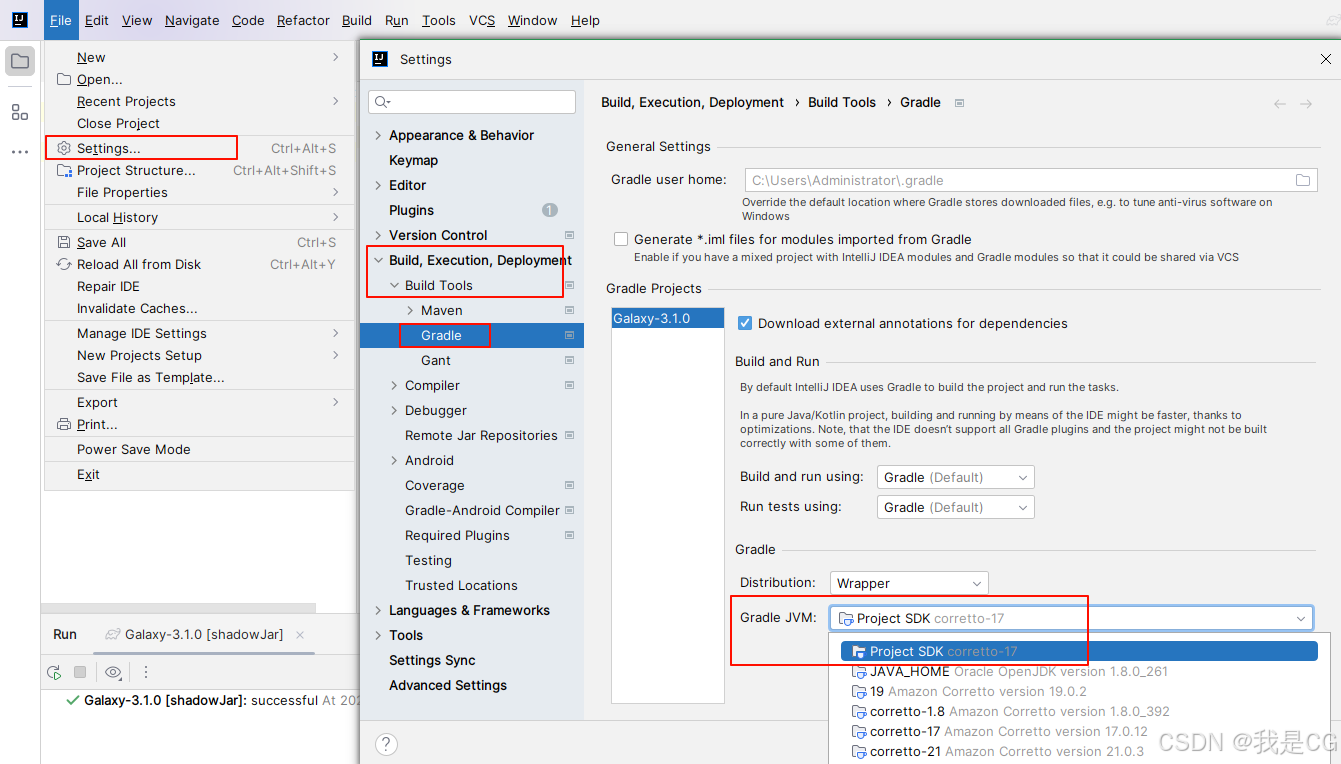Click the Build Tools breadcrumb link
1341x764 pixels.
(x=842, y=102)
